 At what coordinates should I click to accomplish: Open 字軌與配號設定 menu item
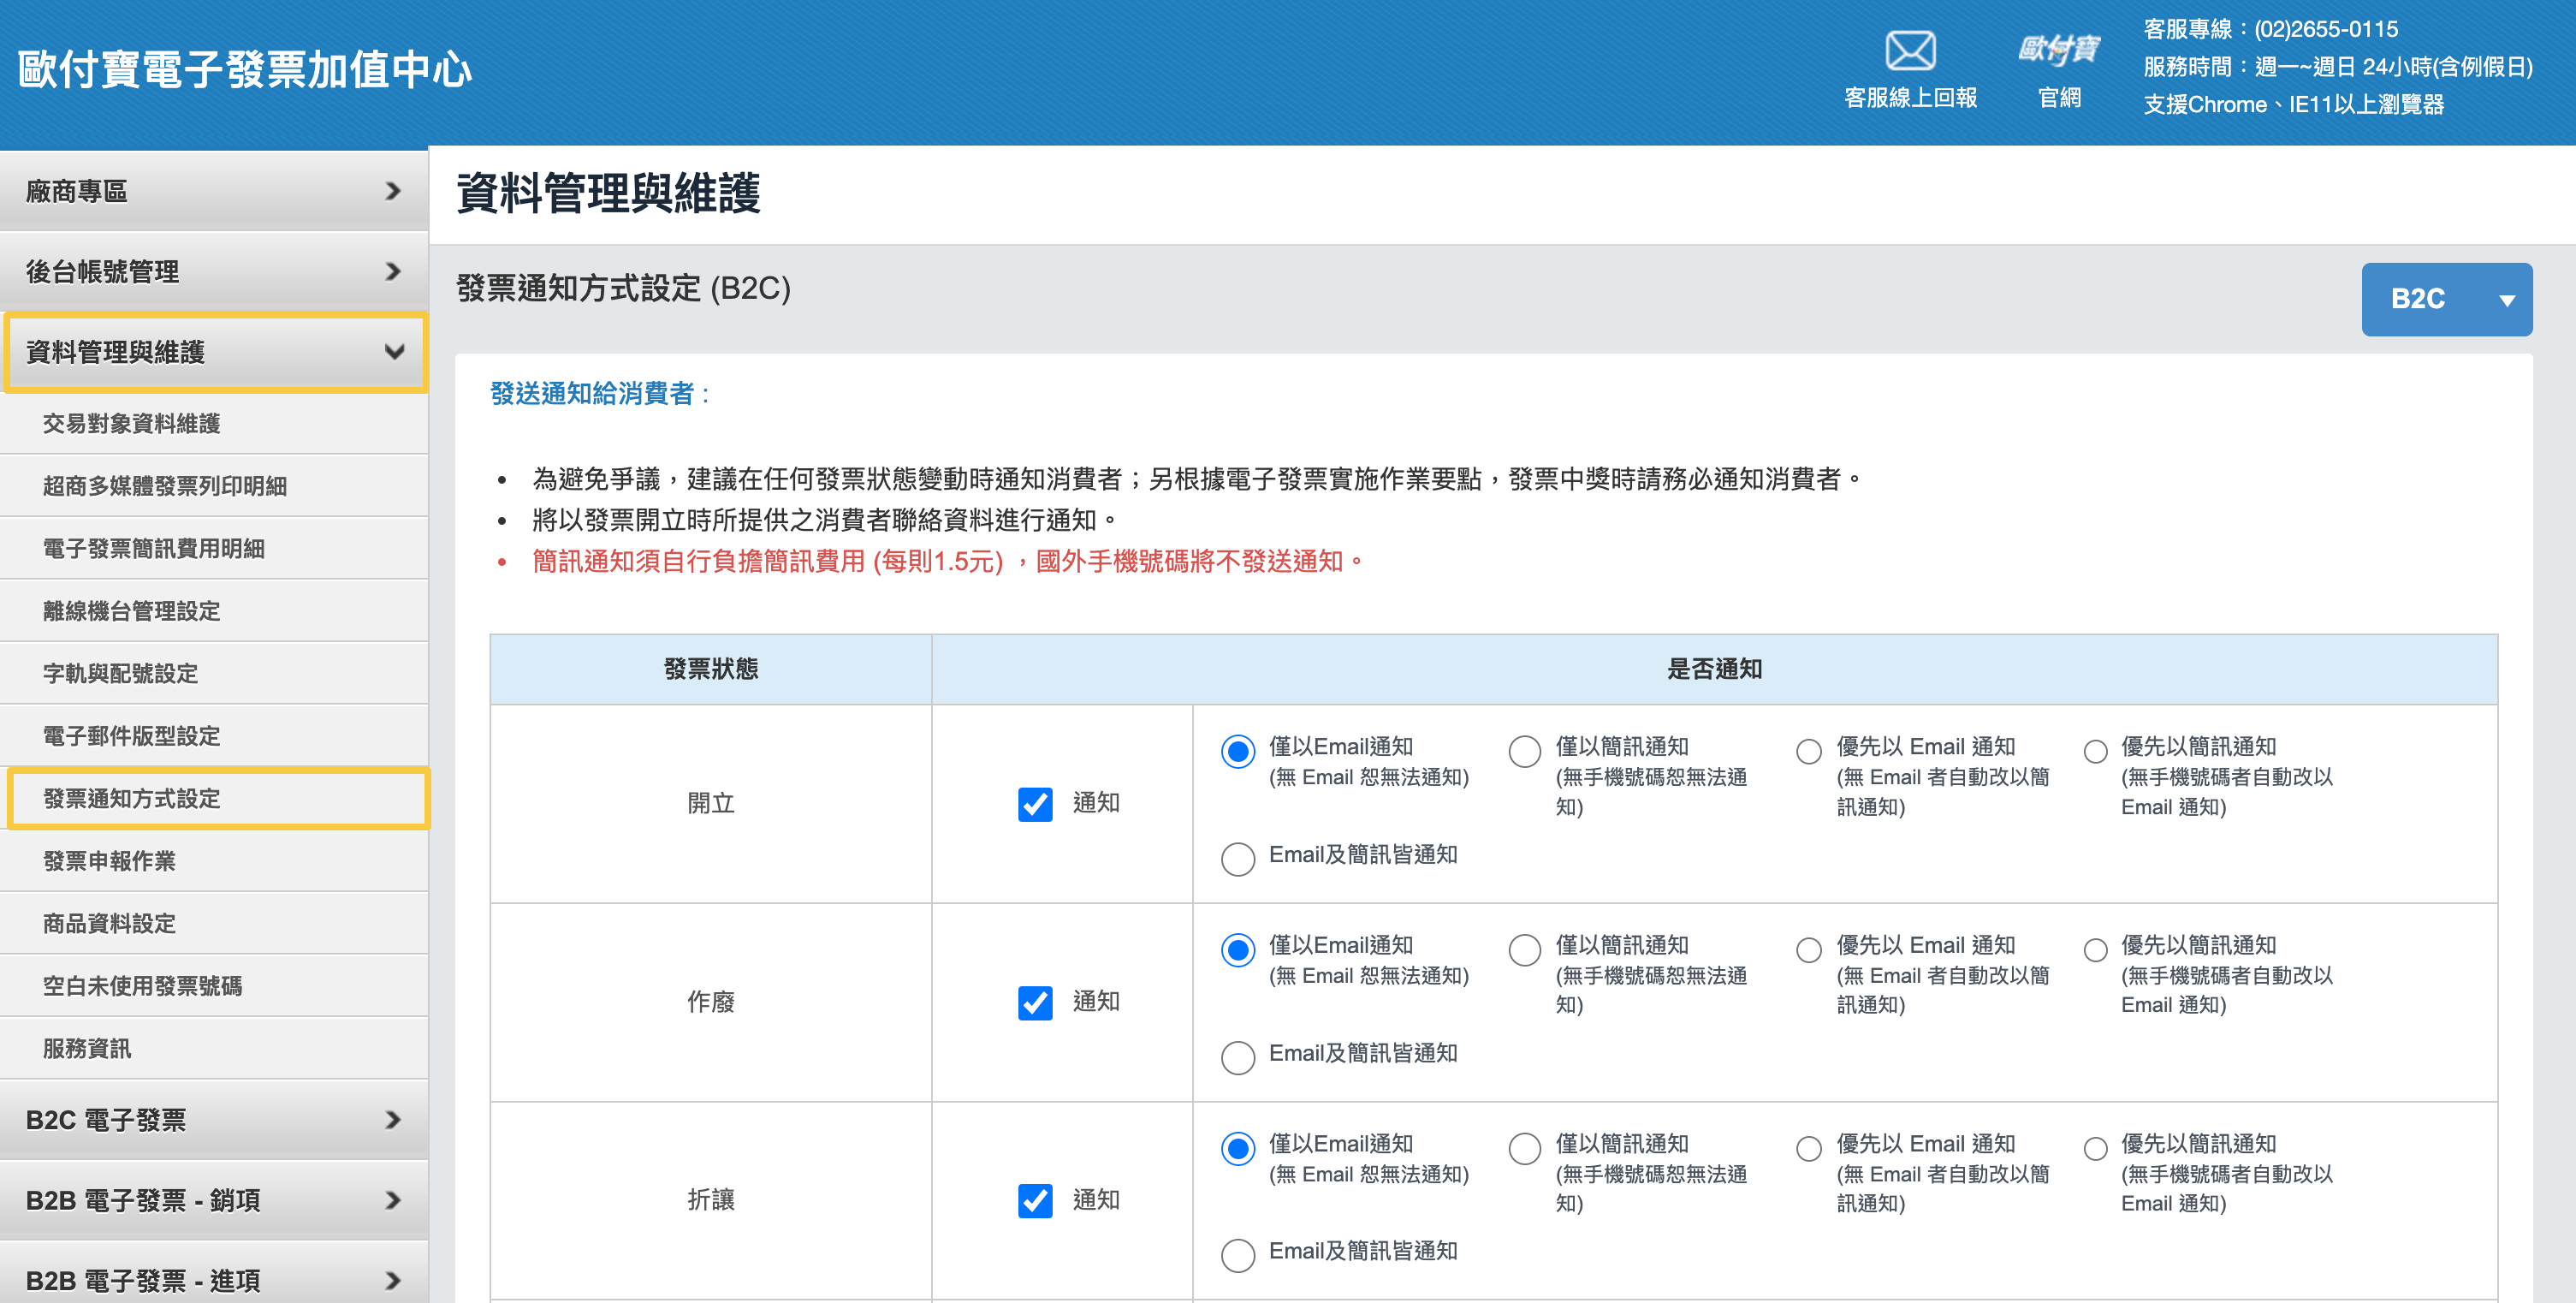120,674
